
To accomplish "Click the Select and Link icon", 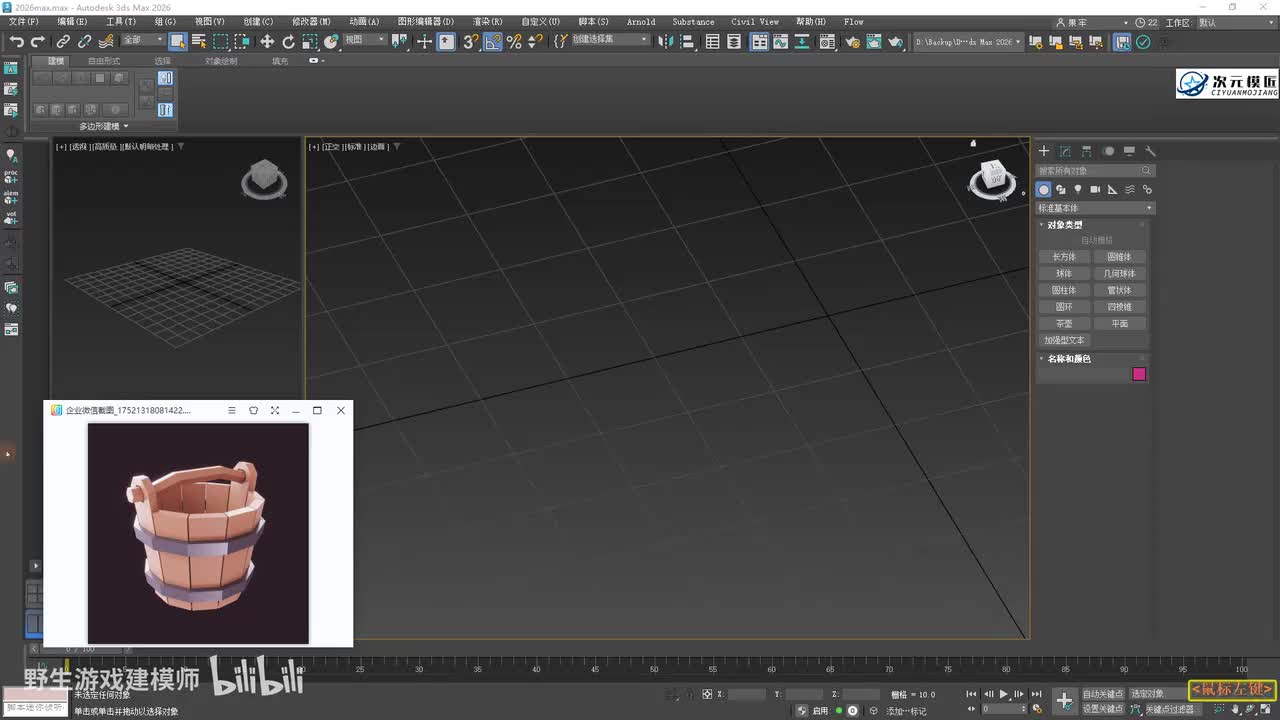I will (x=63, y=42).
